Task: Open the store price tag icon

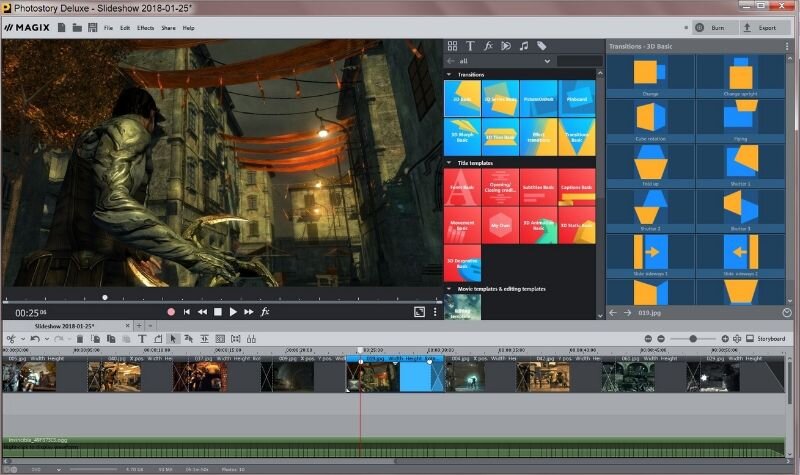Action: [541, 46]
